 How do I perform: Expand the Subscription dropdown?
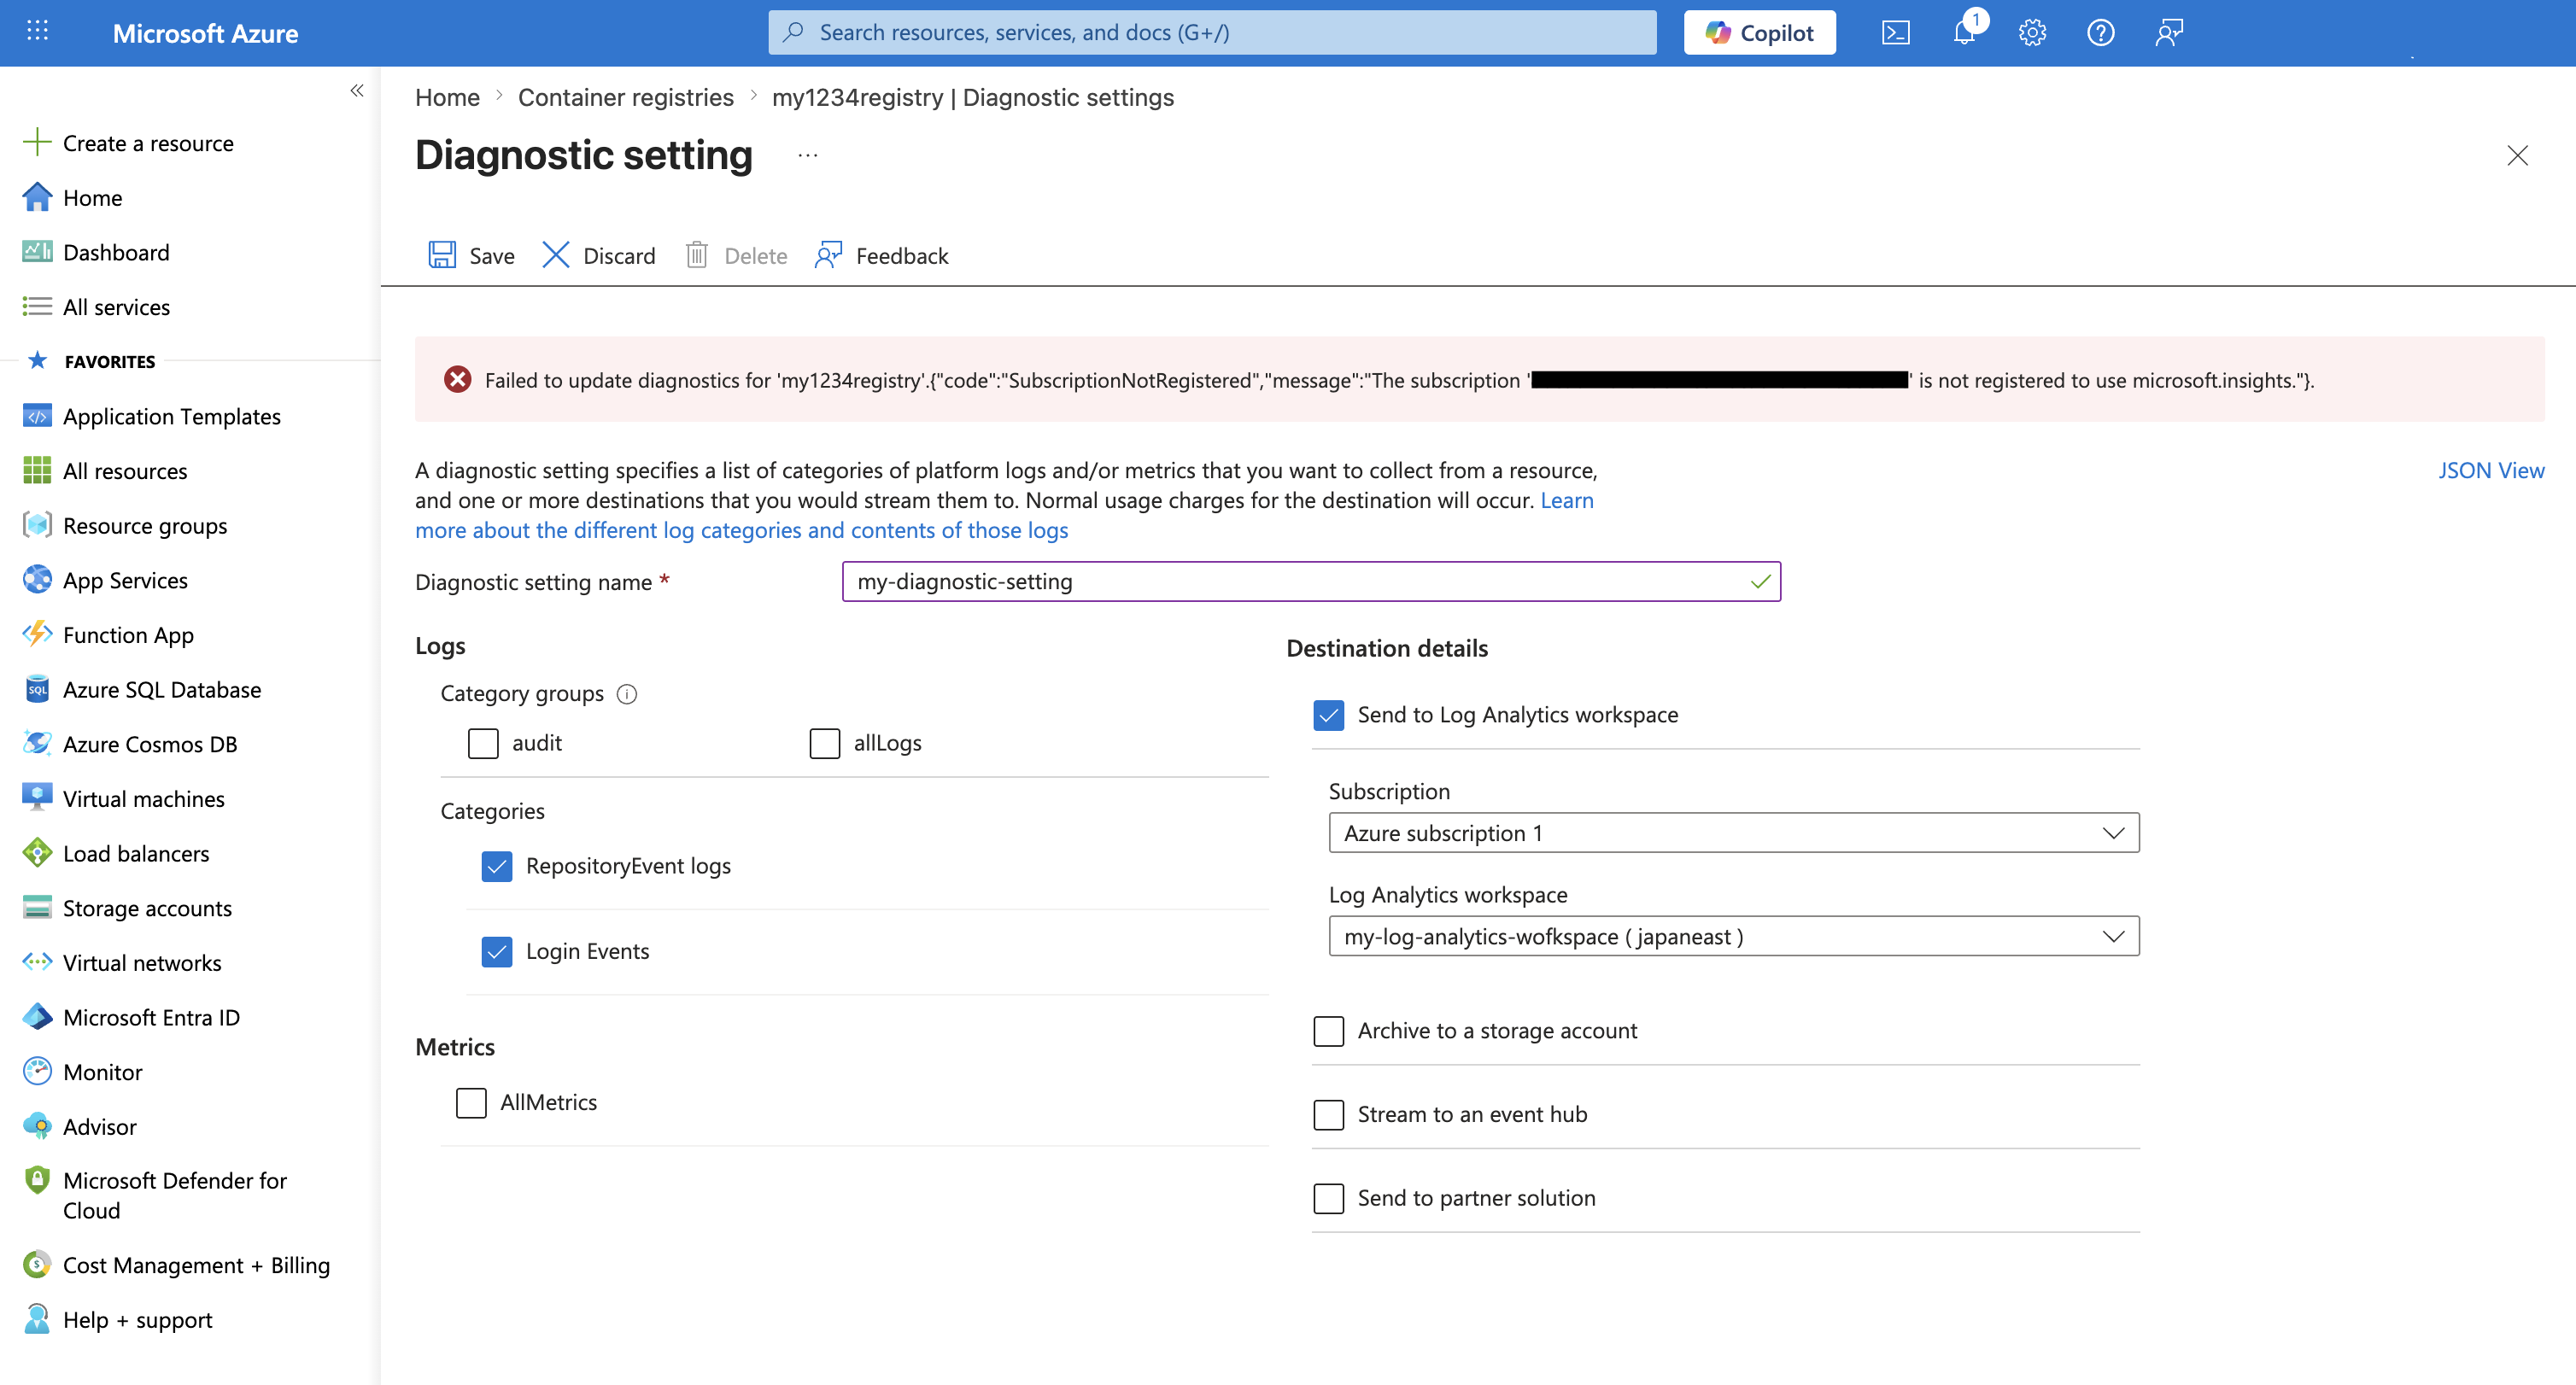(x=1733, y=833)
